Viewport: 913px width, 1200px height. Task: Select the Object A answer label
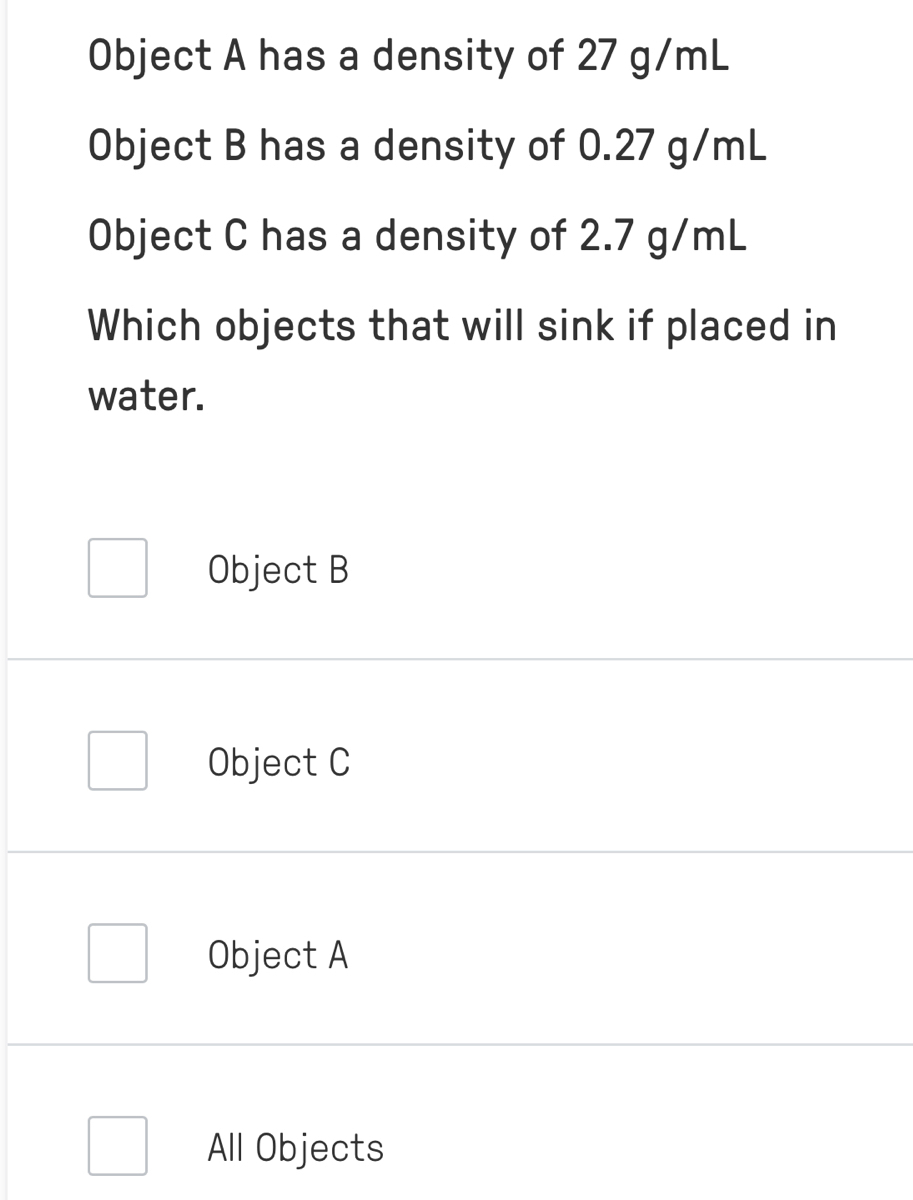point(278,956)
